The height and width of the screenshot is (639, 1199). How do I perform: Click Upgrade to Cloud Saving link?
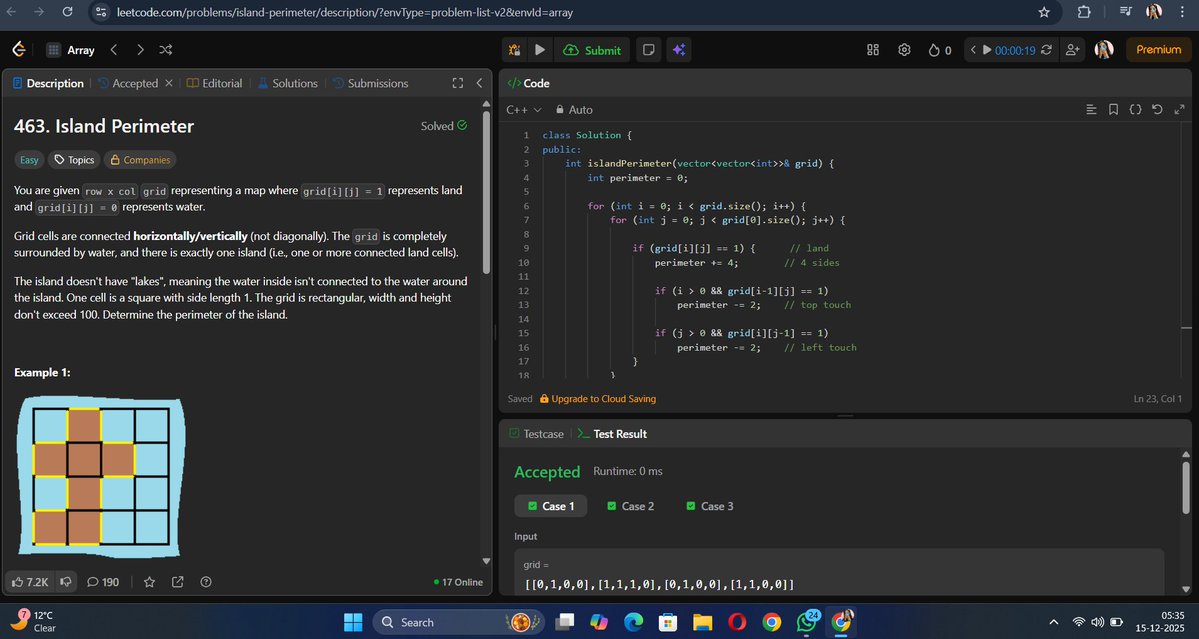click(x=598, y=399)
